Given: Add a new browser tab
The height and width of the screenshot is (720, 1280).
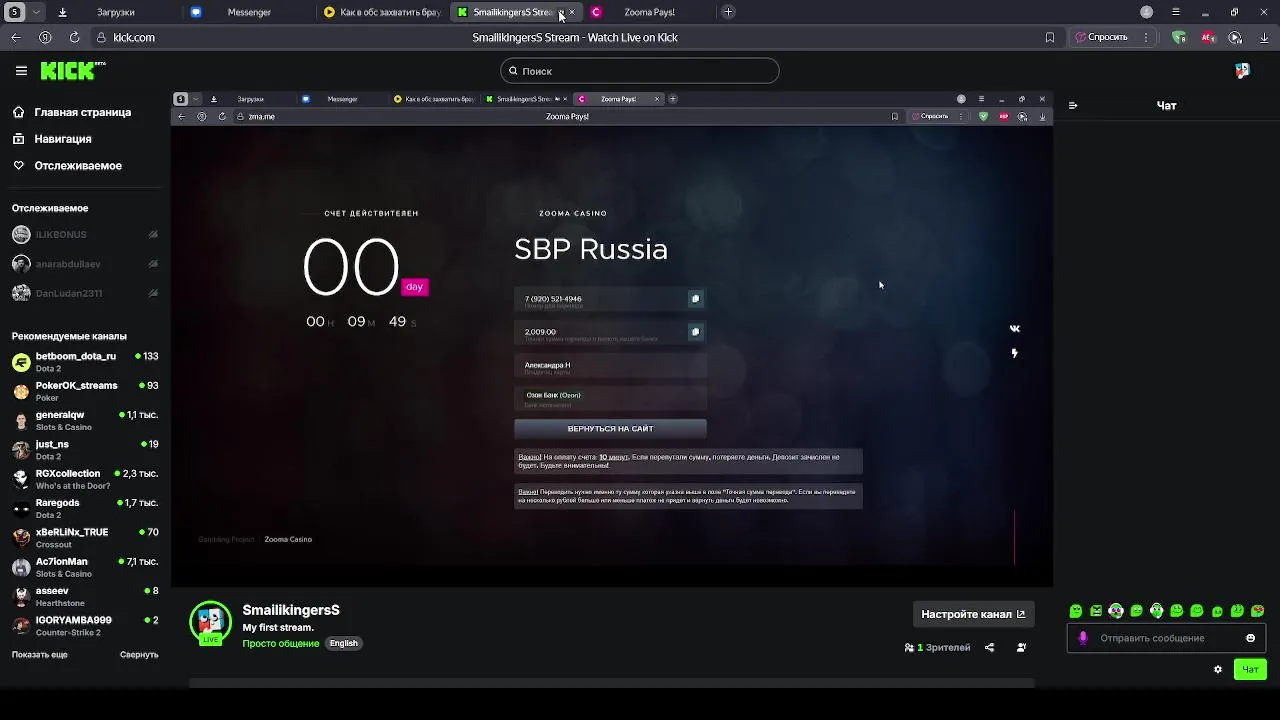Looking at the screenshot, I should point(728,12).
